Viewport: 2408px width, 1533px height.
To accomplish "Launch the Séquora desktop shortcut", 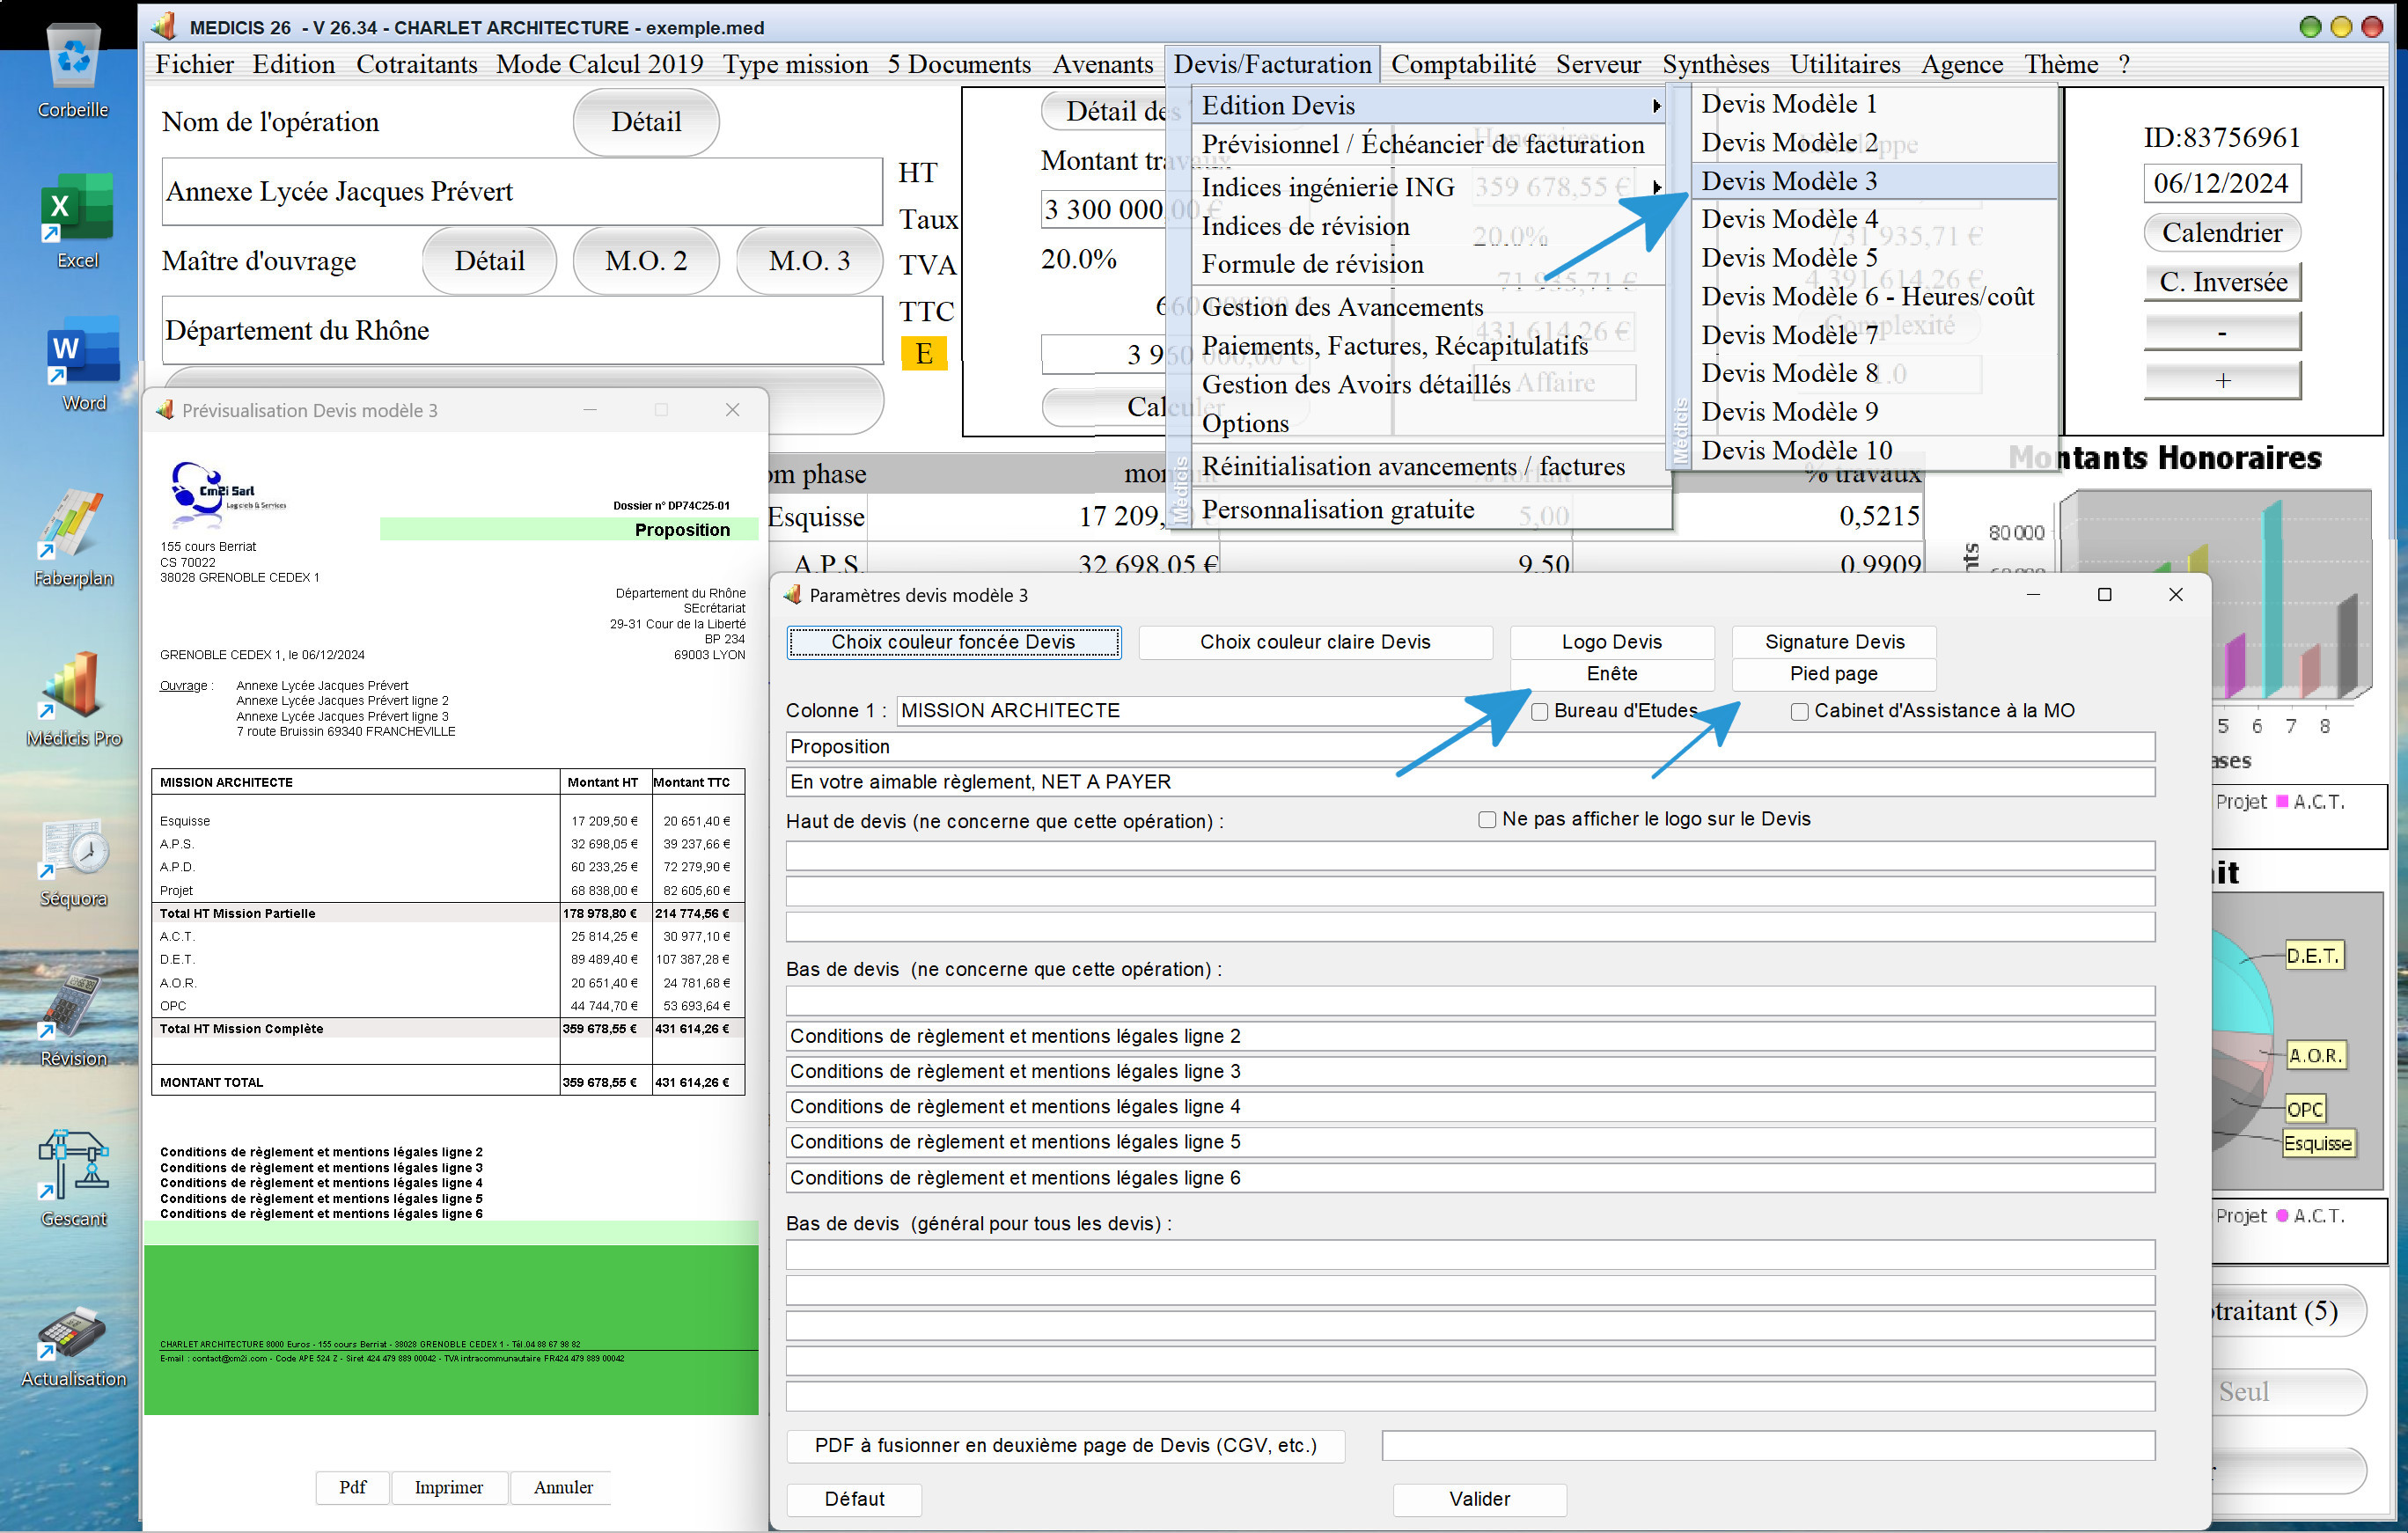I will 73,862.
